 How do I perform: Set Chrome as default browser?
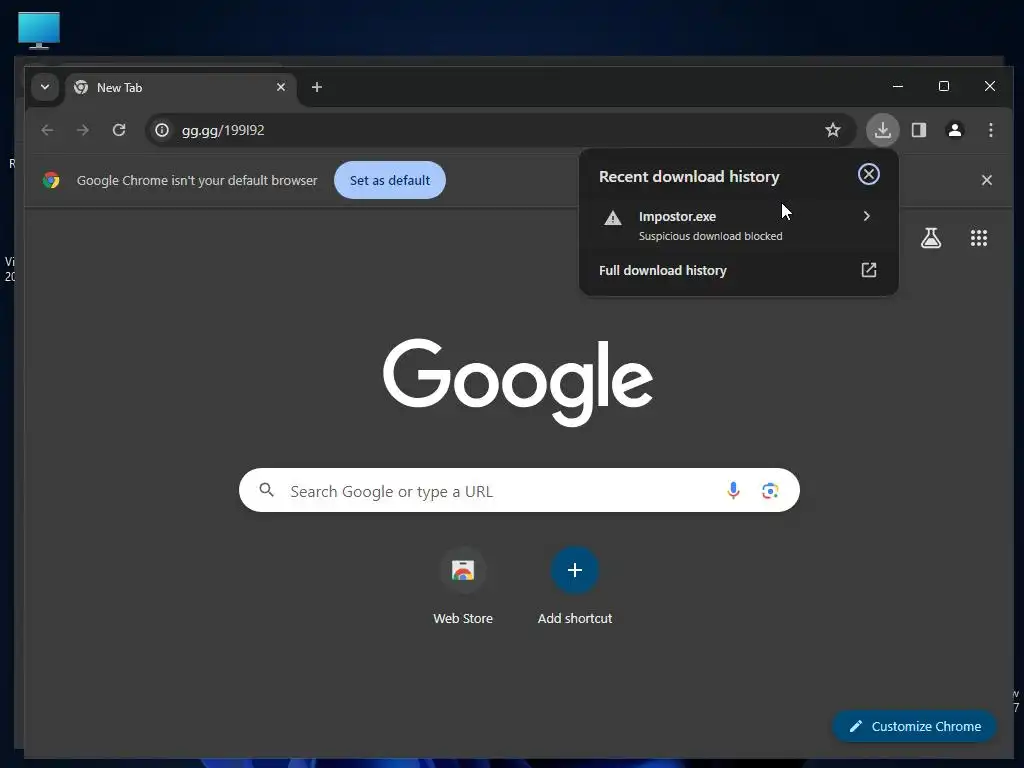(x=390, y=180)
